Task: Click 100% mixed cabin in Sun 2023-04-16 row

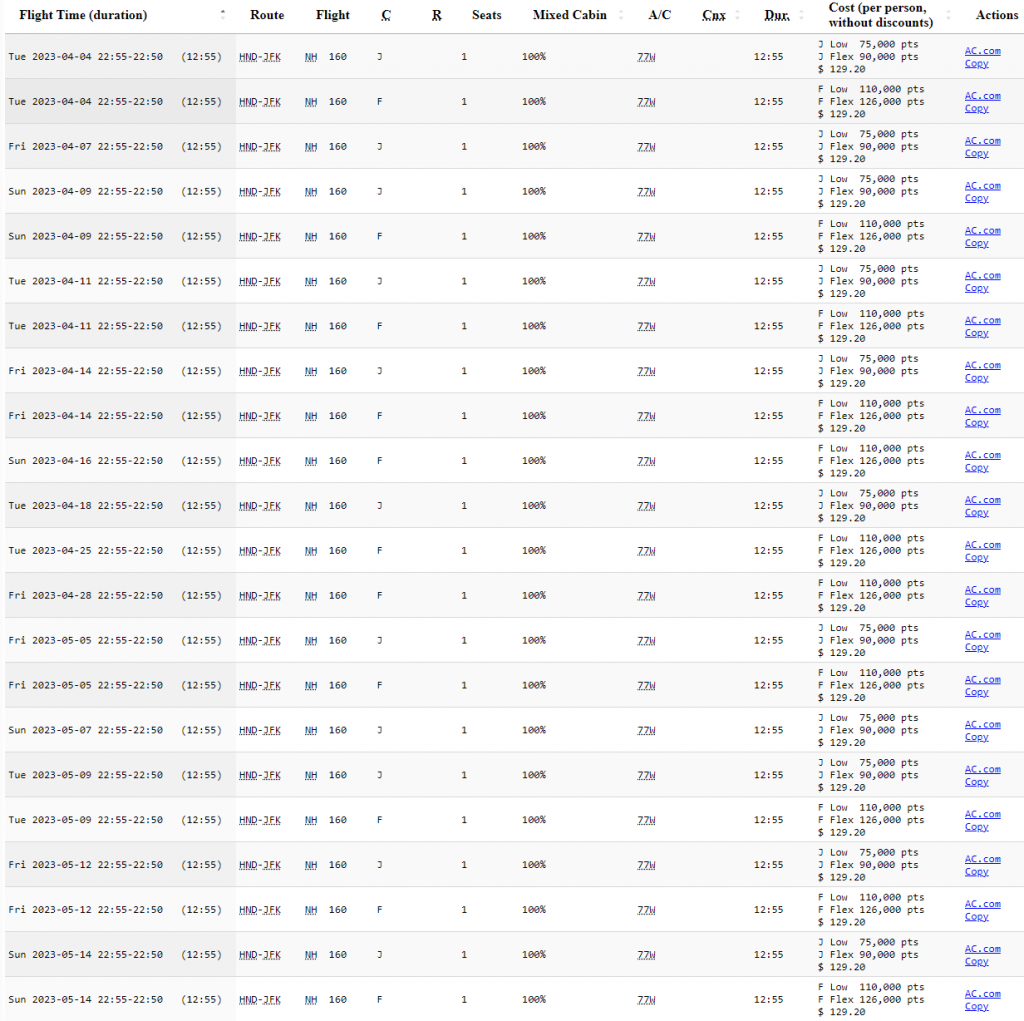Action: point(534,461)
